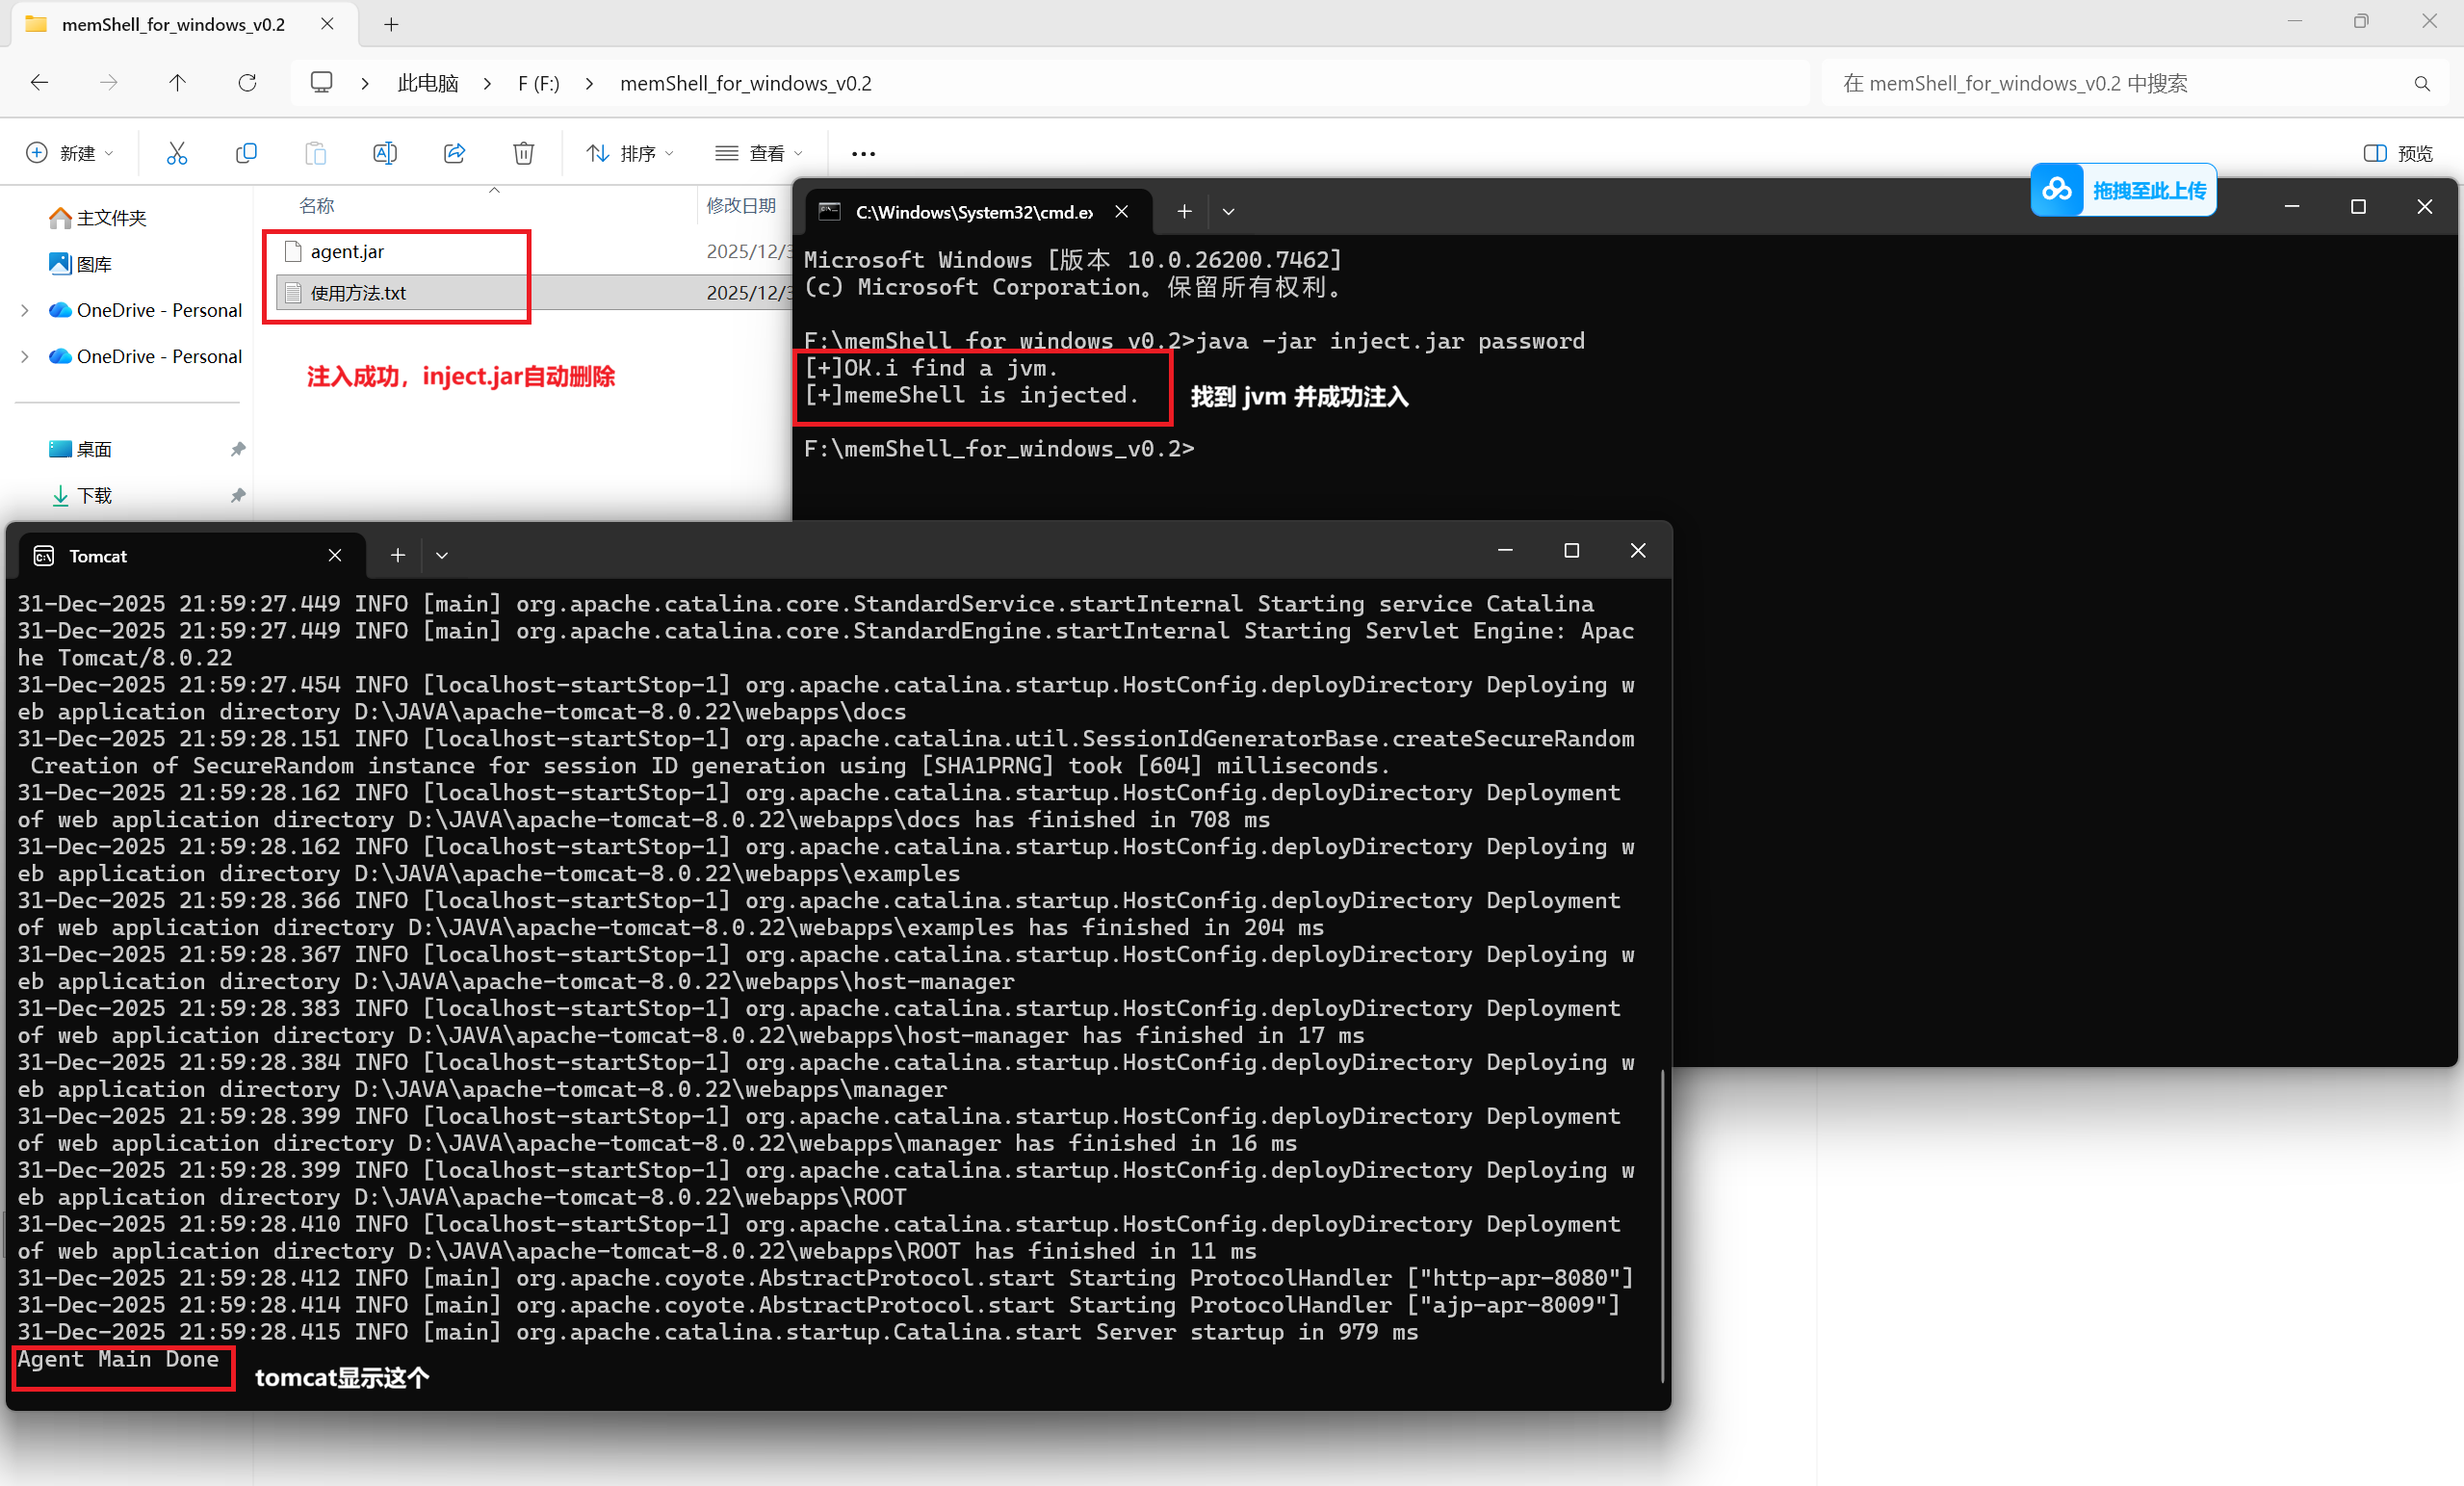The width and height of the screenshot is (2464, 1486).
Task: Open the 查看 view dropdown
Action: point(759,153)
